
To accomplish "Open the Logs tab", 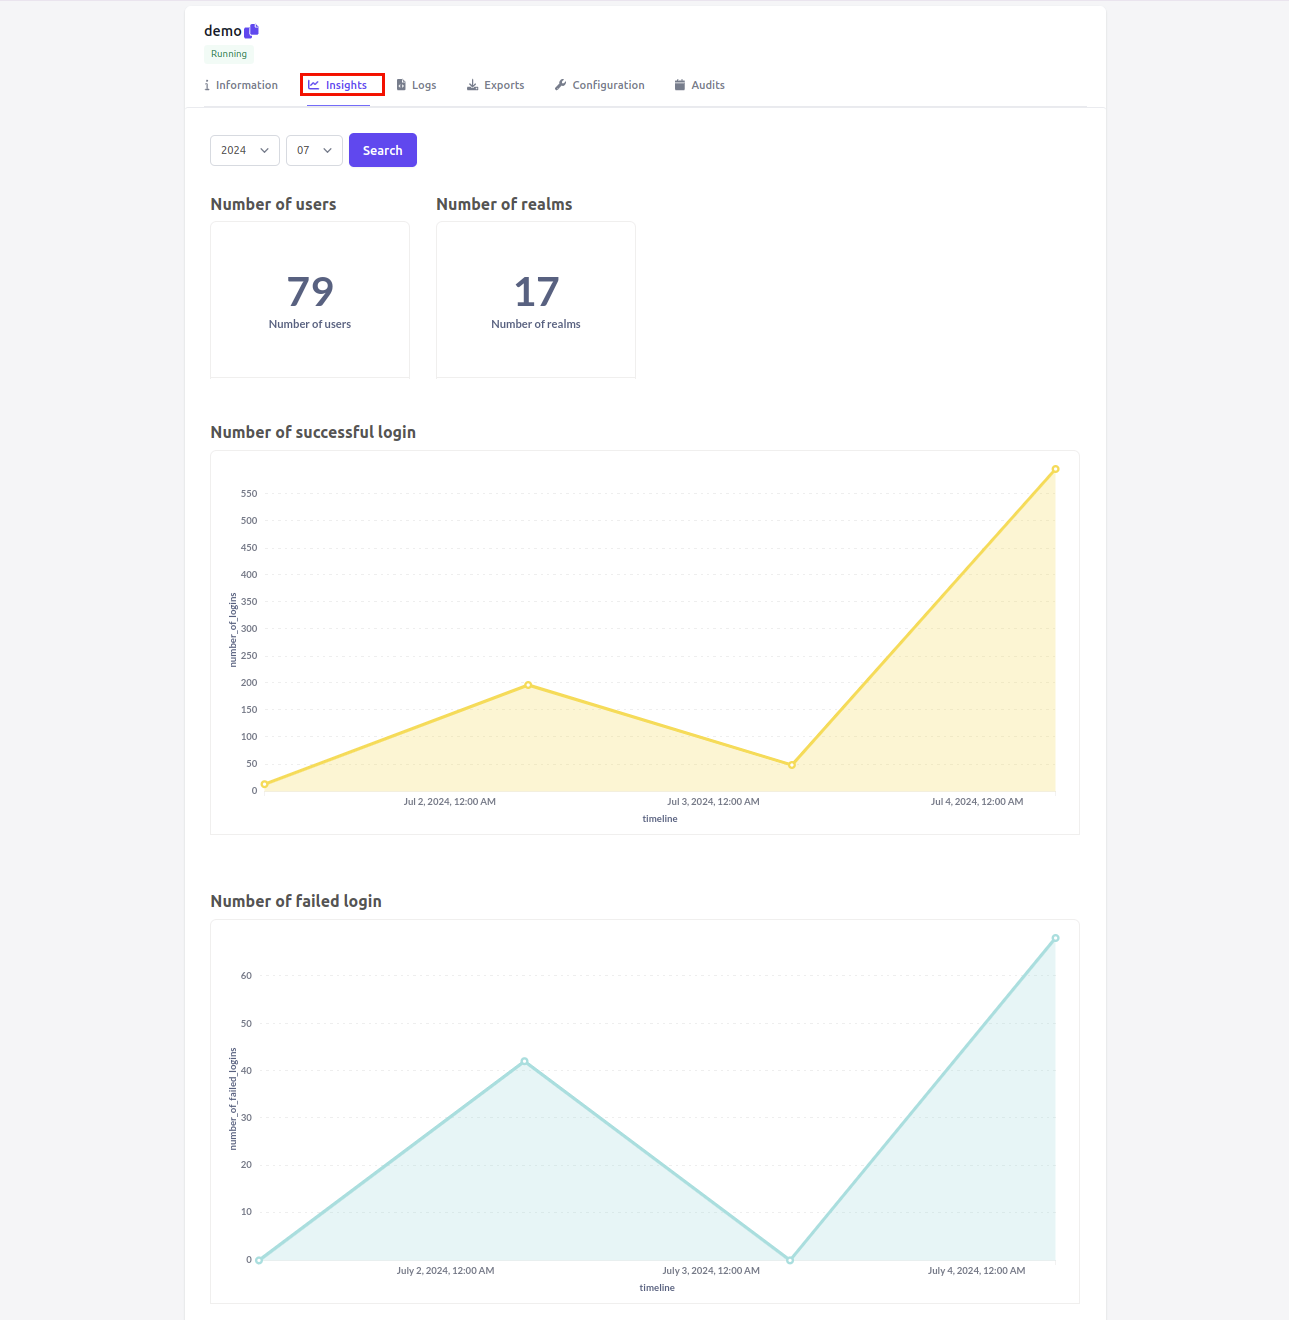I will pyautogui.click(x=416, y=85).
